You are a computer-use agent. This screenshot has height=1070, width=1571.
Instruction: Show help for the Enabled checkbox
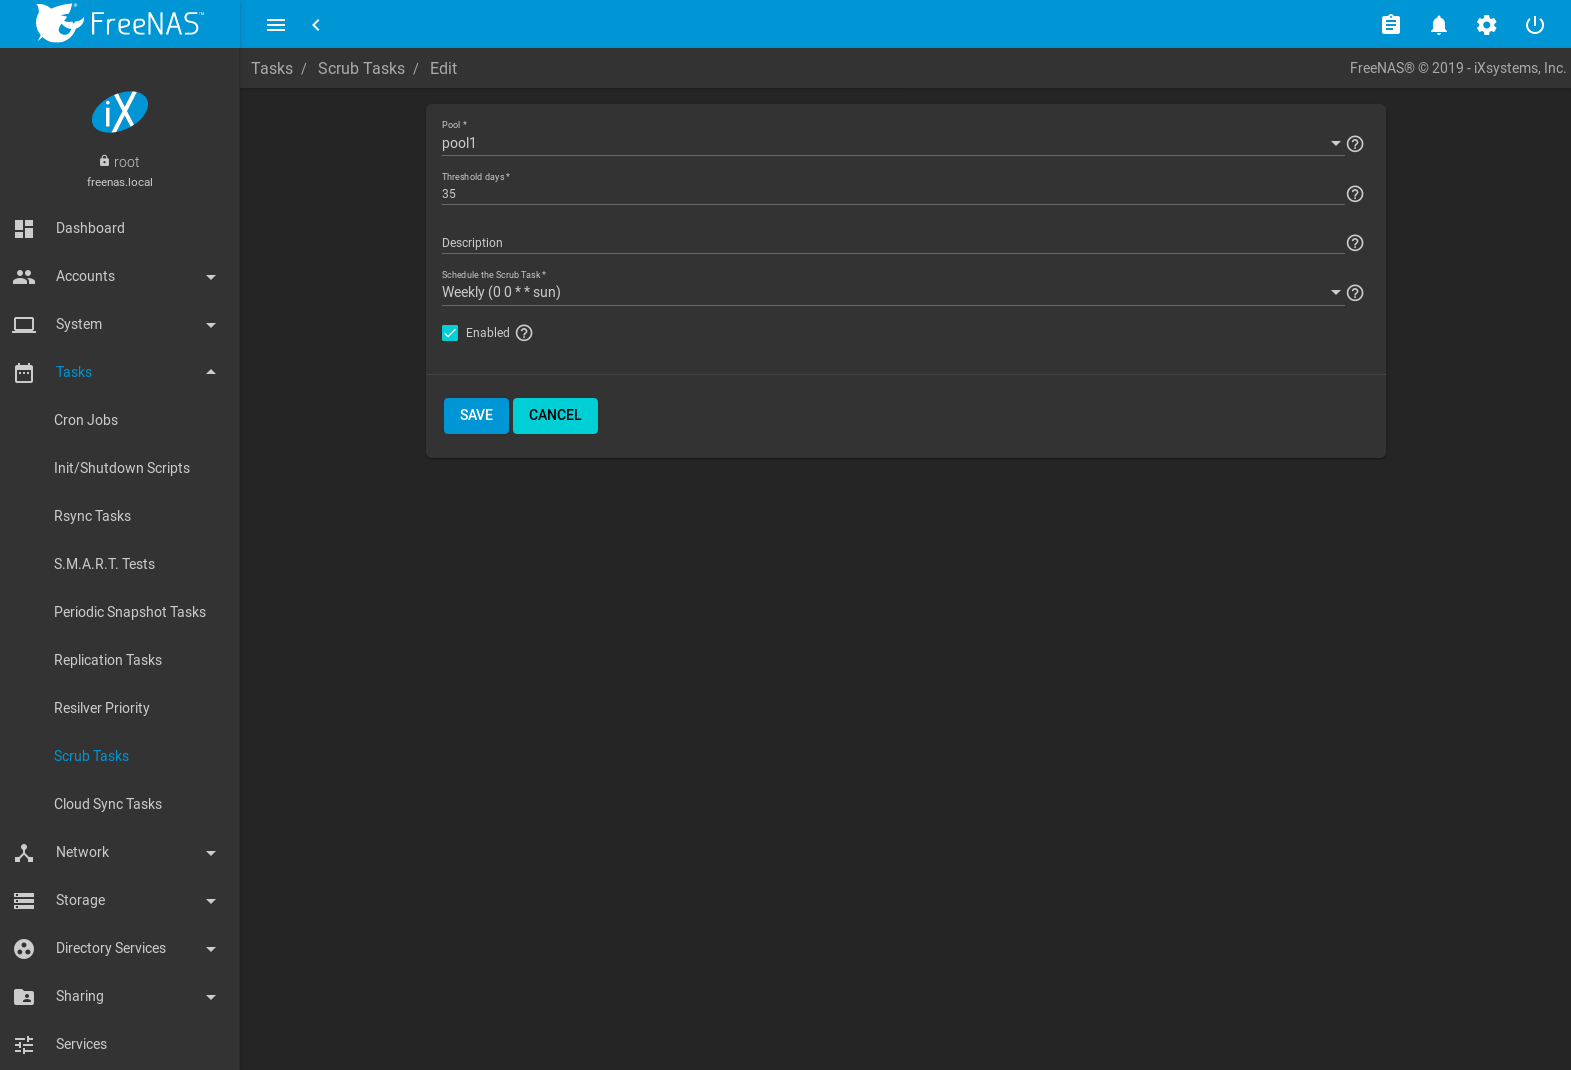pos(524,333)
